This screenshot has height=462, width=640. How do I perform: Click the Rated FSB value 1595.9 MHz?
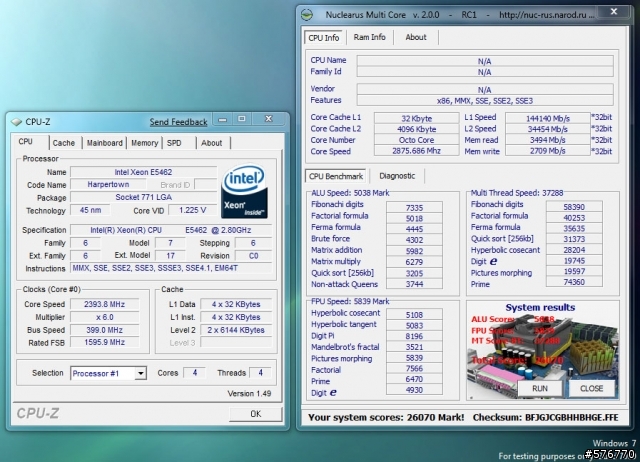click(x=104, y=342)
